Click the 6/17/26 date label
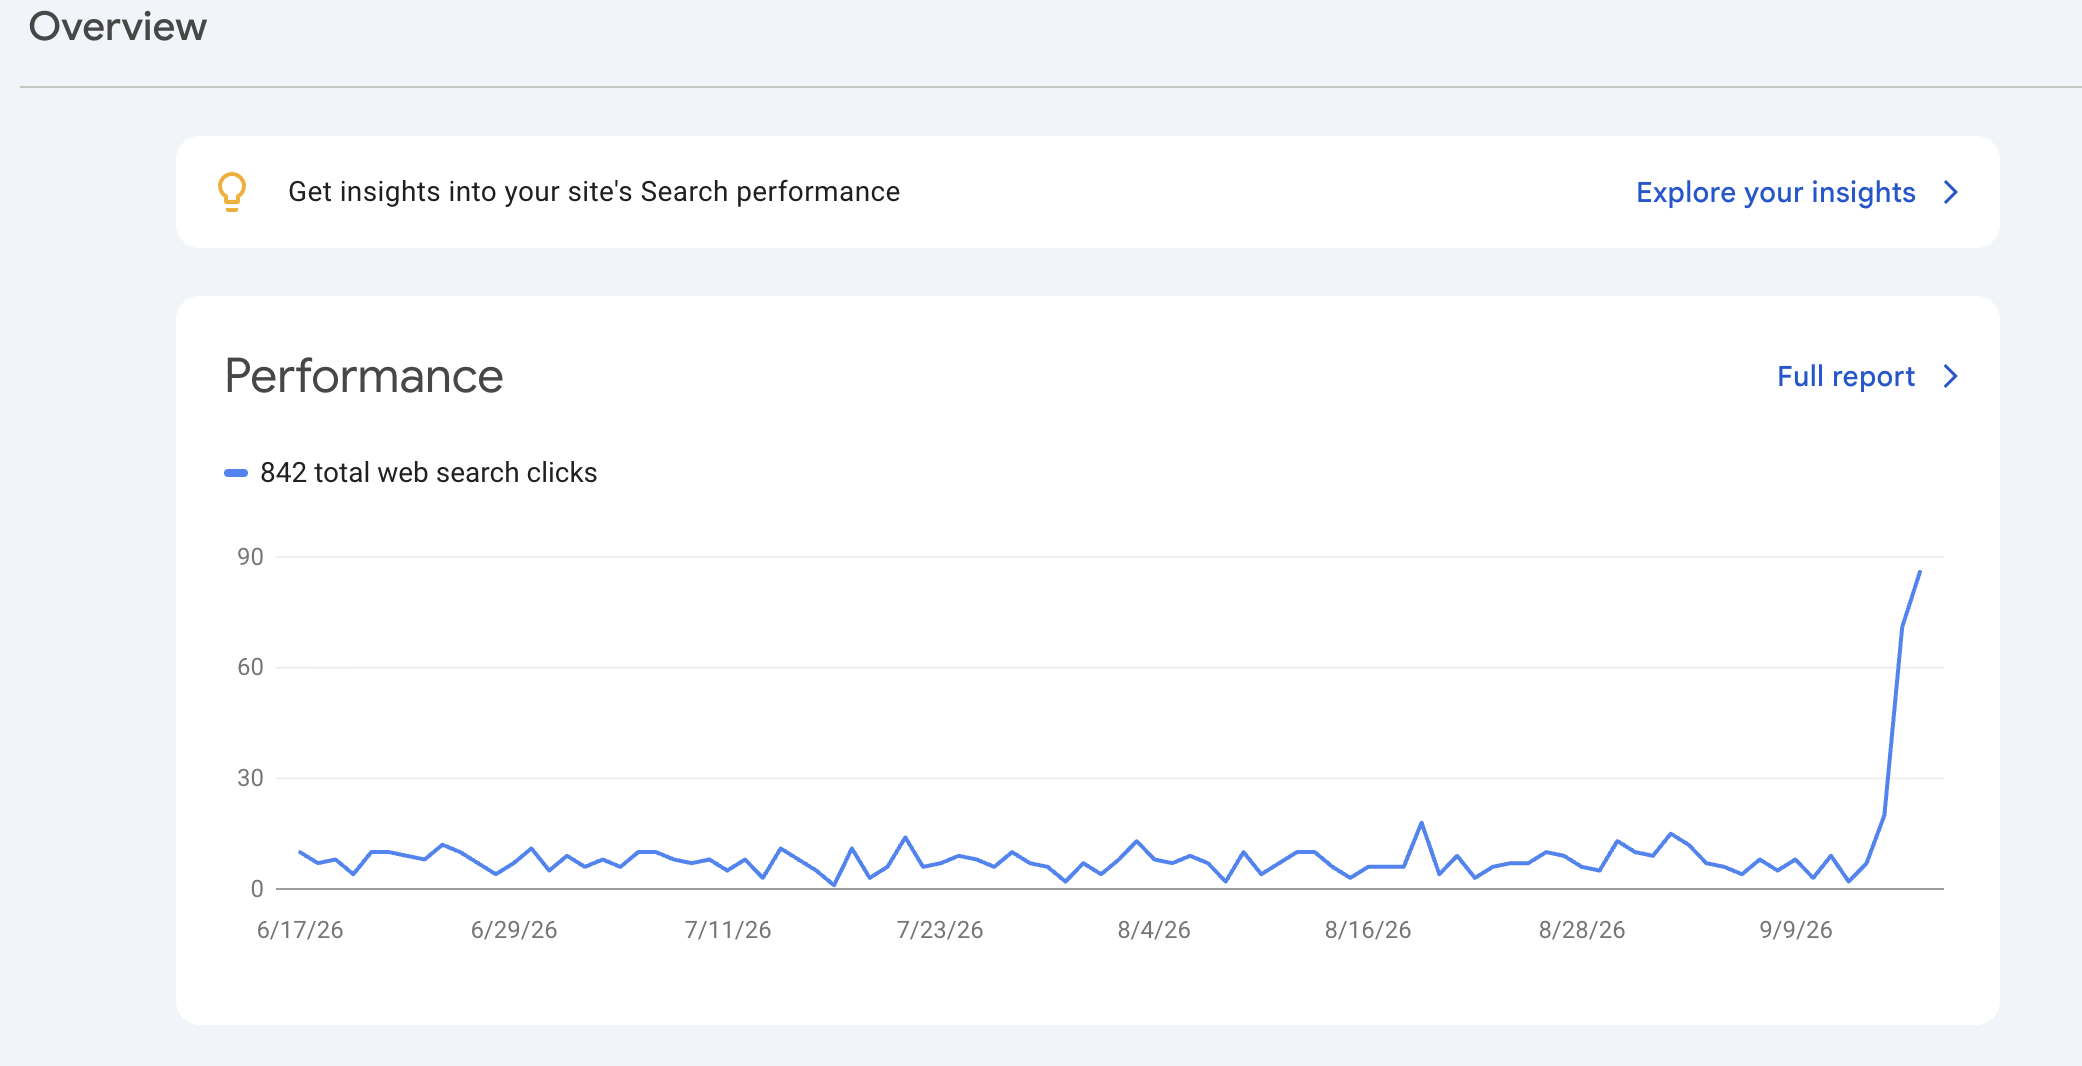This screenshot has width=2082, height=1066. pyautogui.click(x=300, y=930)
